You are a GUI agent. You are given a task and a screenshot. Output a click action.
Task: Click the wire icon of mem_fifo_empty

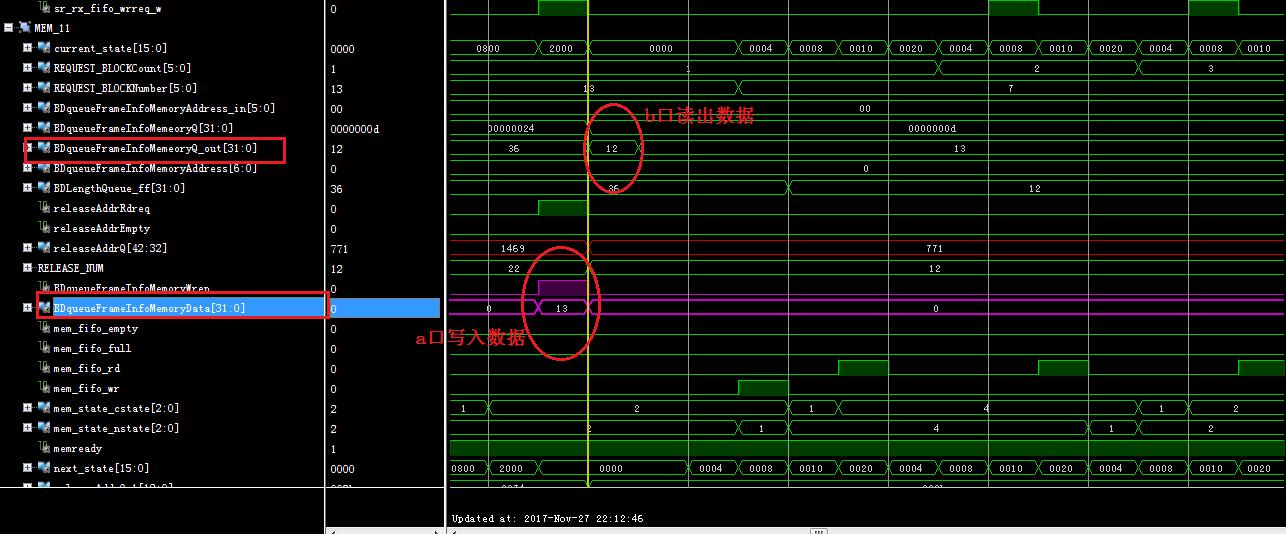[x=44, y=328]
